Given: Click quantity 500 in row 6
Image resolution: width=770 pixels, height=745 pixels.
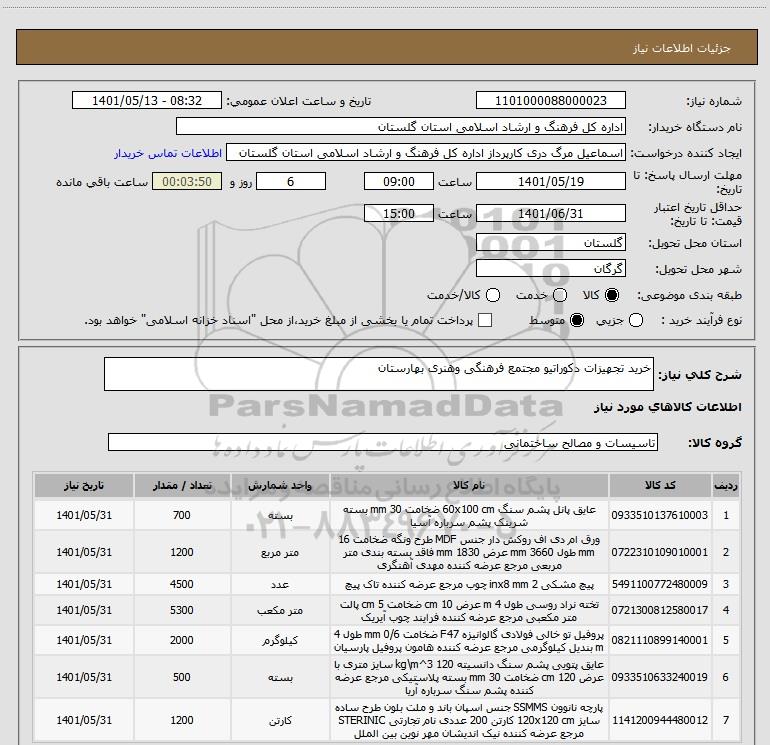Looking at the screenshot, I should (182, 677).
